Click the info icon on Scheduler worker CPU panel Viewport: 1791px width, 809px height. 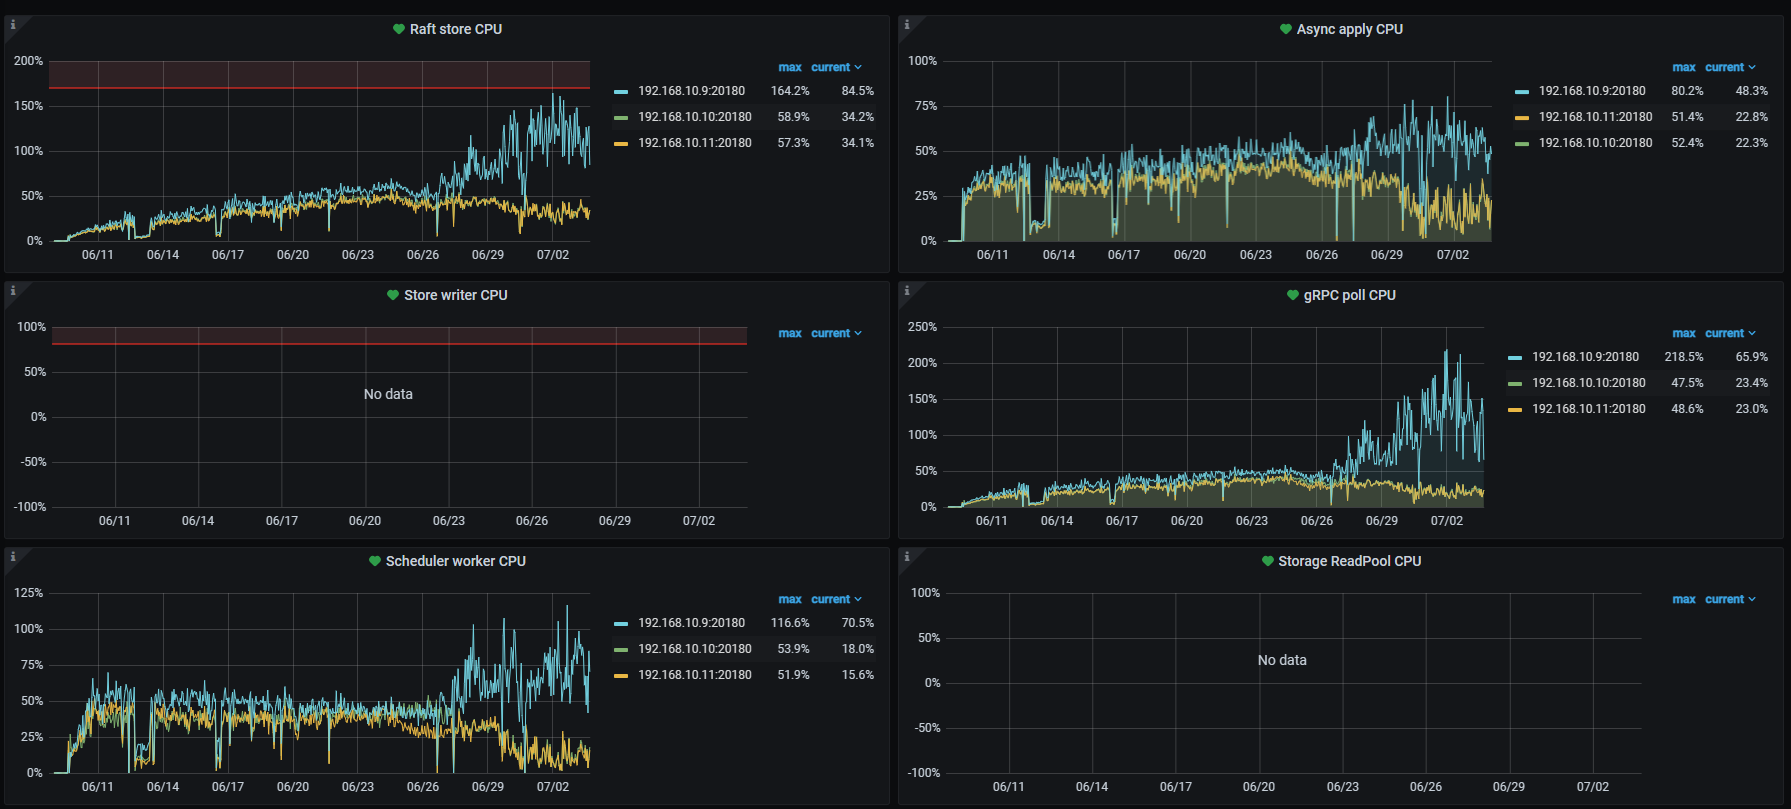[x=13, y=557]
